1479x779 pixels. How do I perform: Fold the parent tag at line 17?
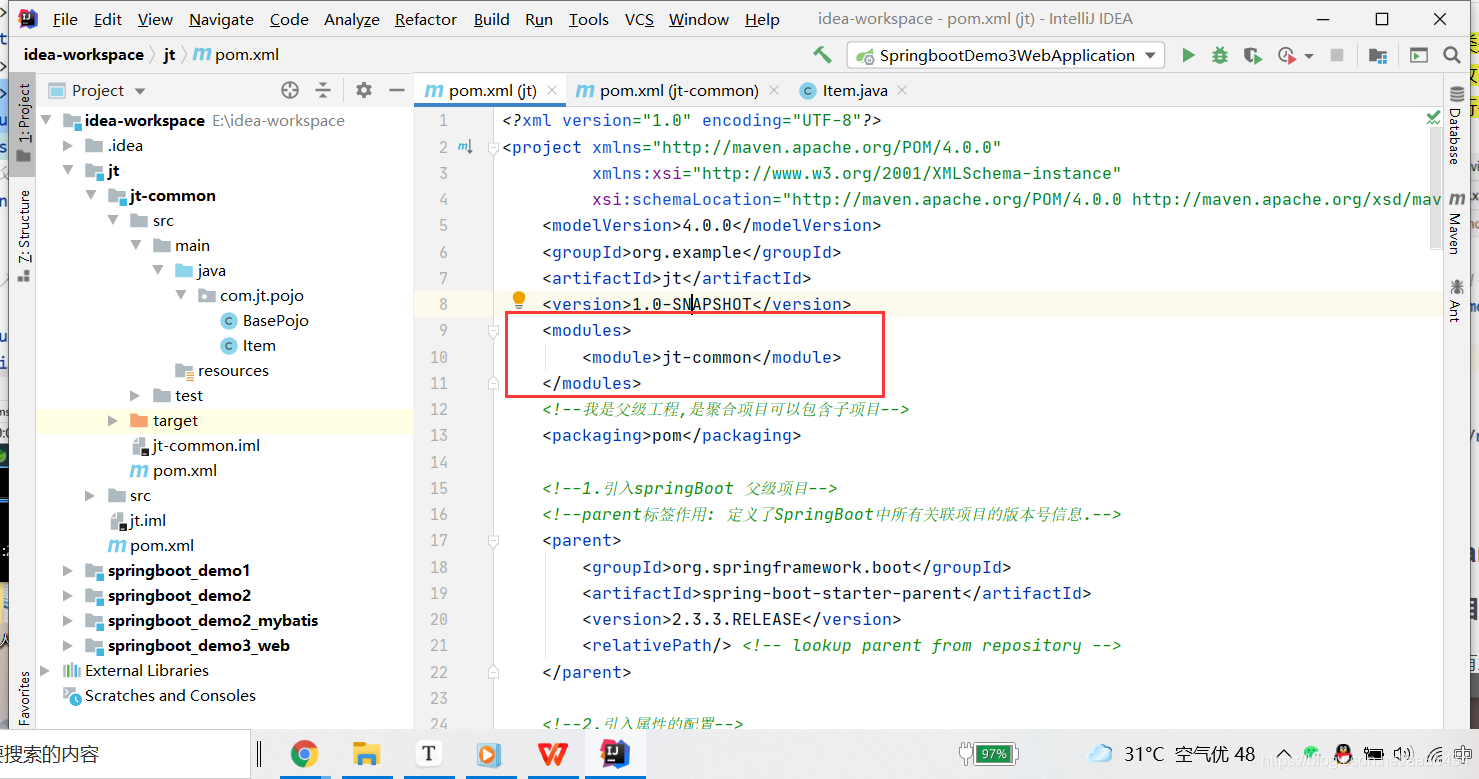pyautogui.click(x=493, y=540)
